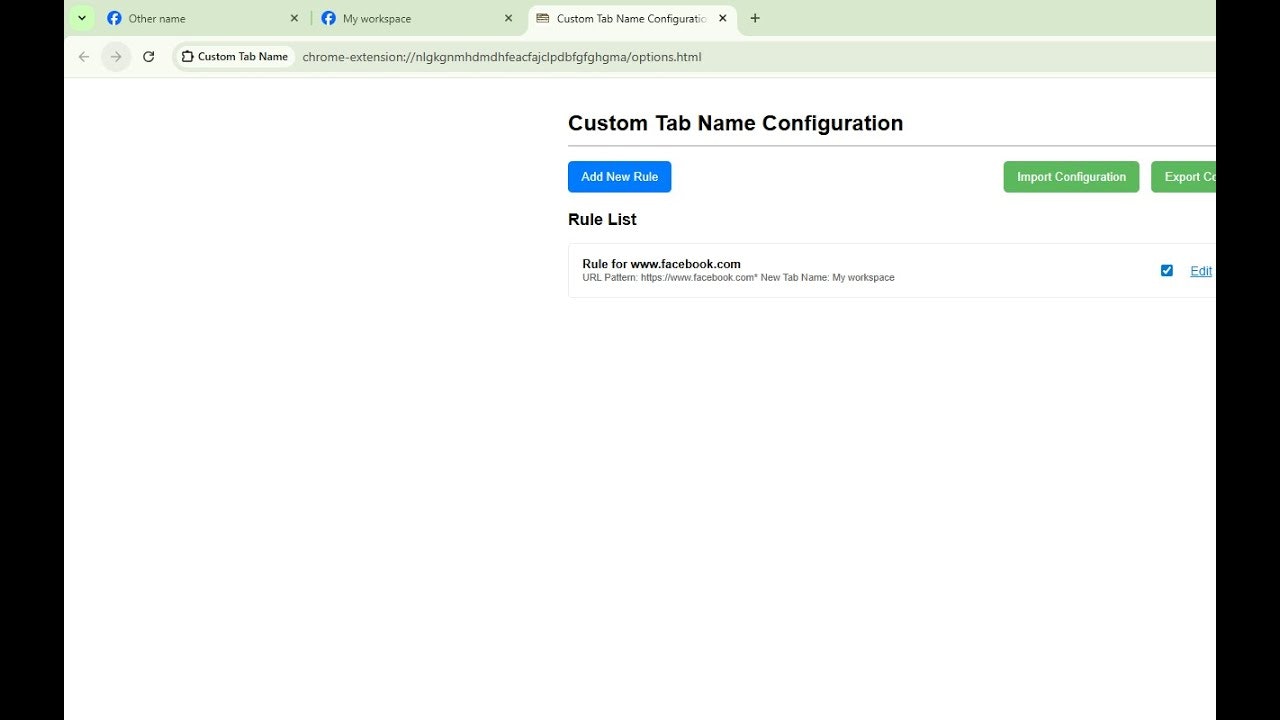This screenshot has width=1280, height=720.
Task: Click the Custom Tab Name extension badge in the address bar
Action: (x=234, y=57)
